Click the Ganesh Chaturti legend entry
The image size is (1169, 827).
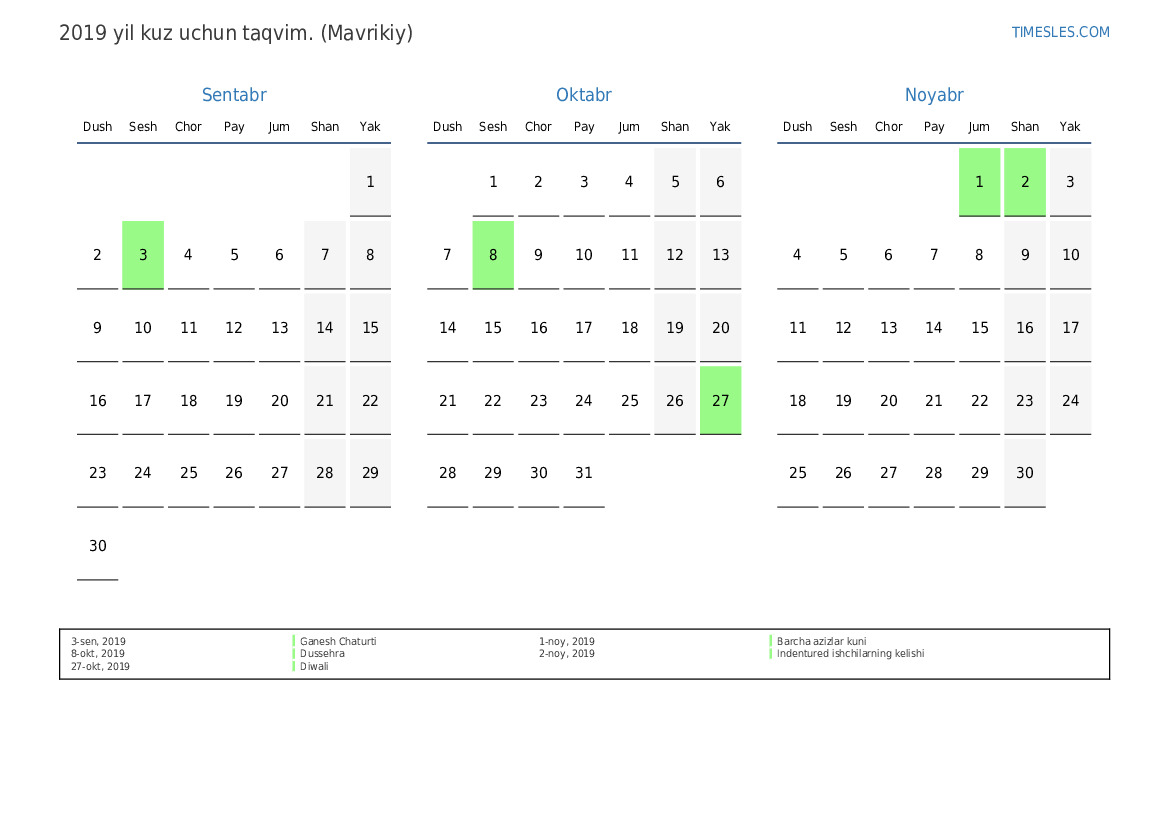click(x=338, y=642)
